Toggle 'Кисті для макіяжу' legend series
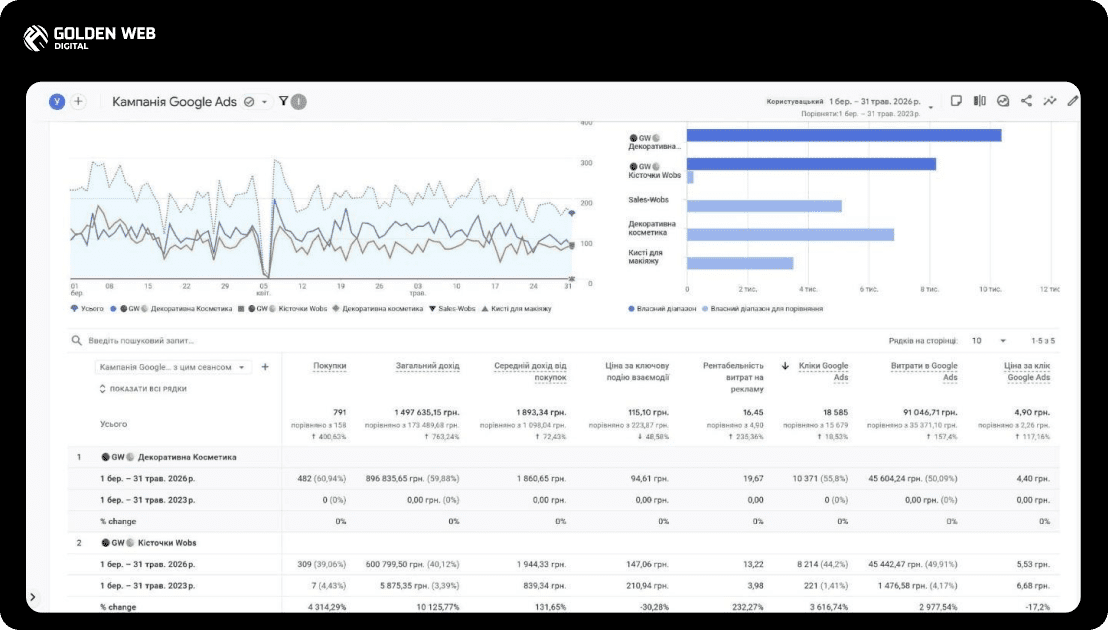1108x630 pixels. (x=517, y=309)
